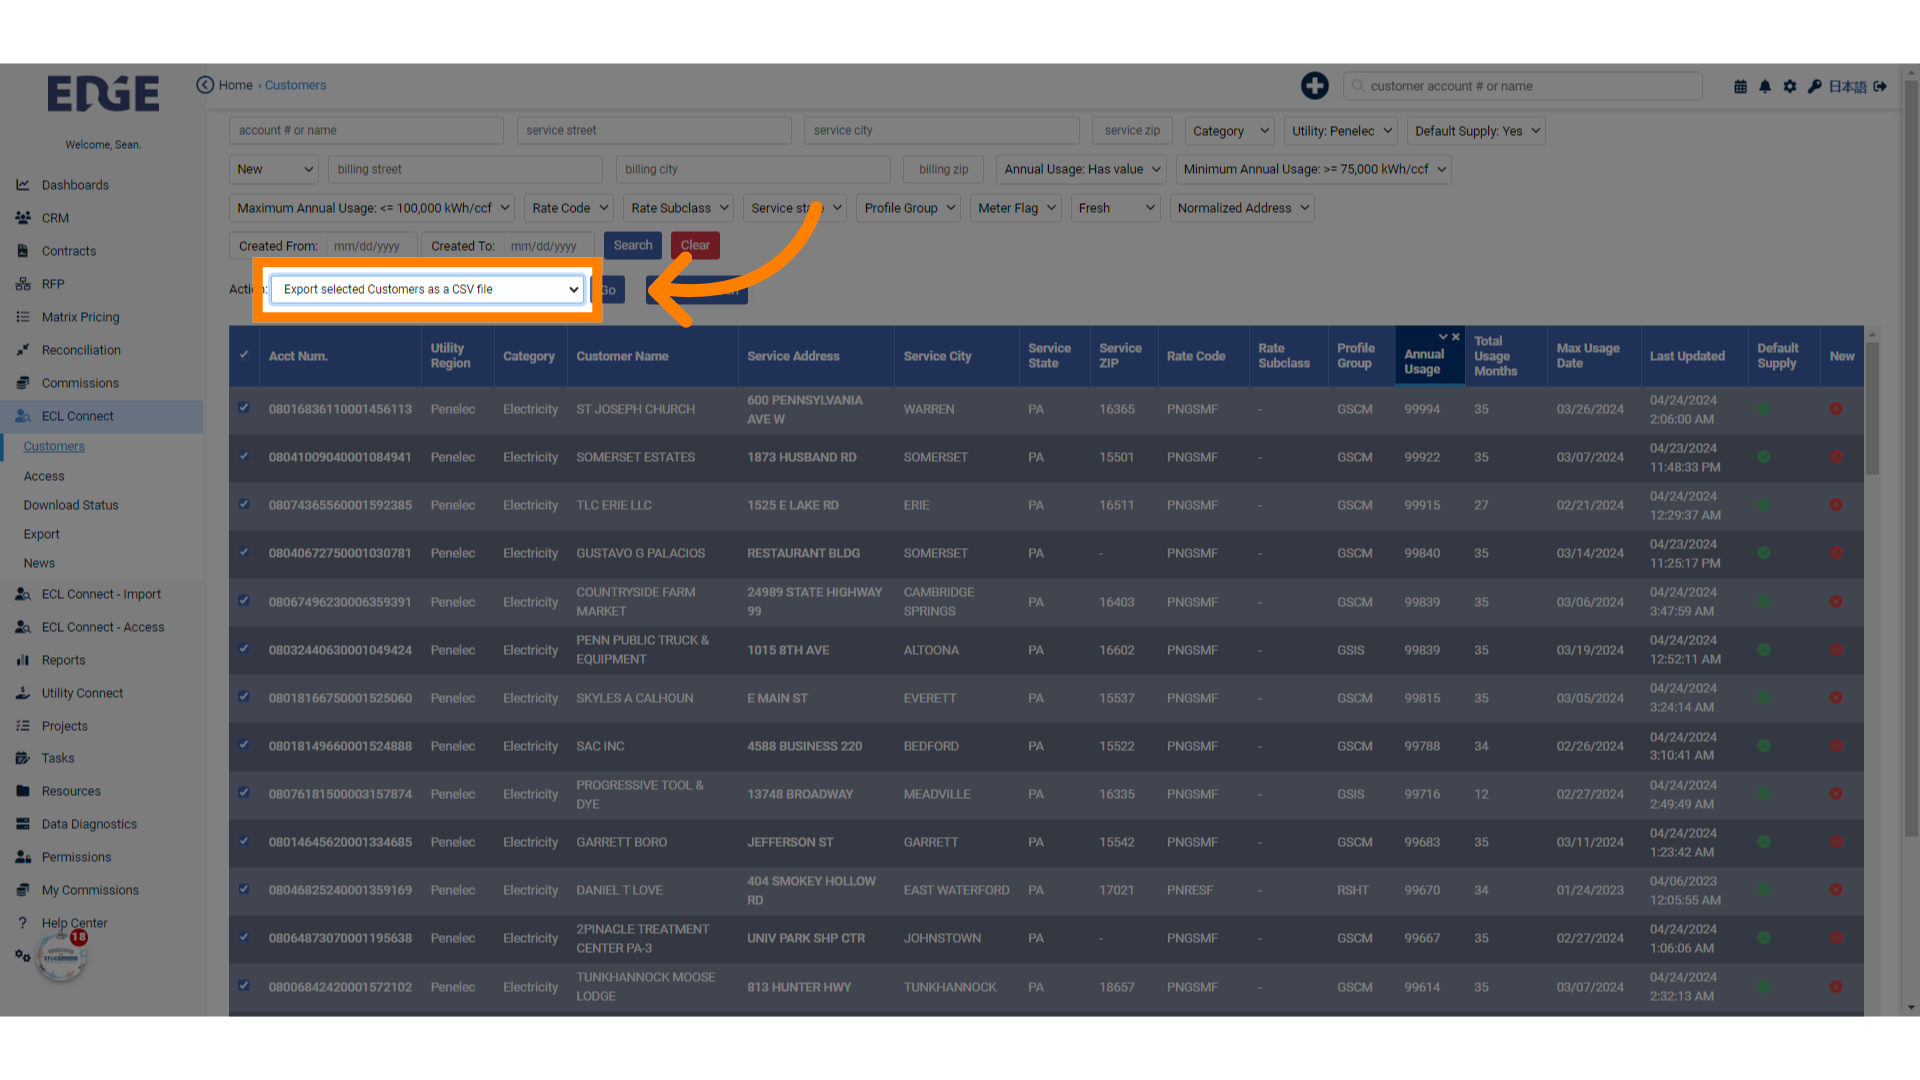Open settings gear icon in header
Viewport: 1920px width, 1080px height.
1790,87
